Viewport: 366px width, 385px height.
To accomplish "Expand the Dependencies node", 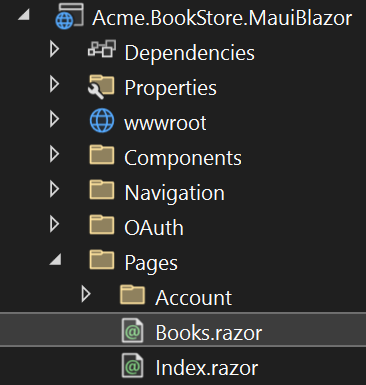I will (x=54, y=49).
